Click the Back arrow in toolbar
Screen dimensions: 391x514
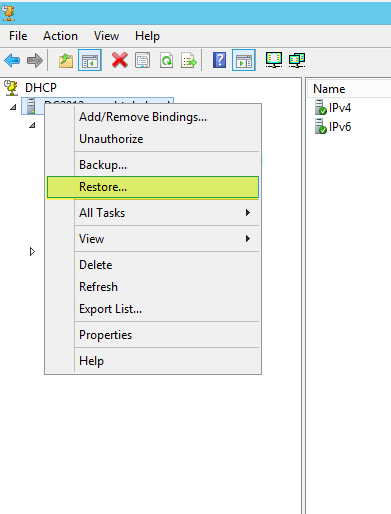(12, 60)
